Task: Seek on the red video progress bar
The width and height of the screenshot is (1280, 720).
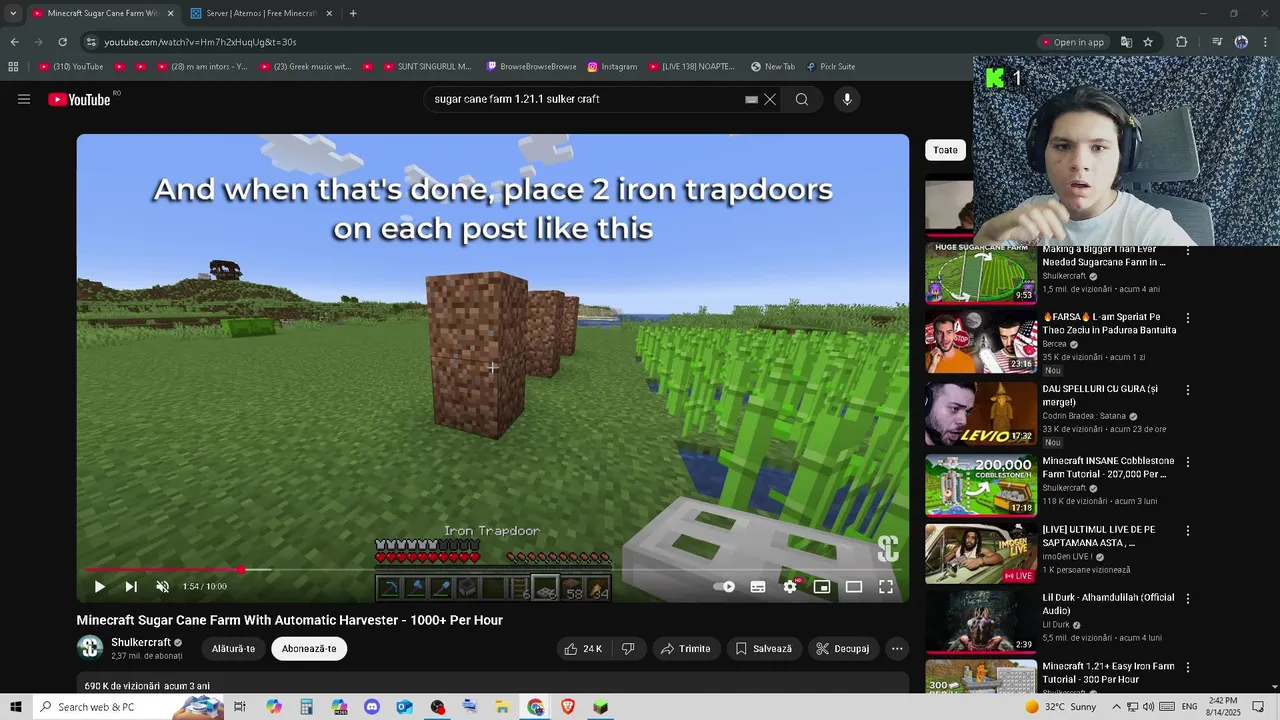Action: coord(492,570)
